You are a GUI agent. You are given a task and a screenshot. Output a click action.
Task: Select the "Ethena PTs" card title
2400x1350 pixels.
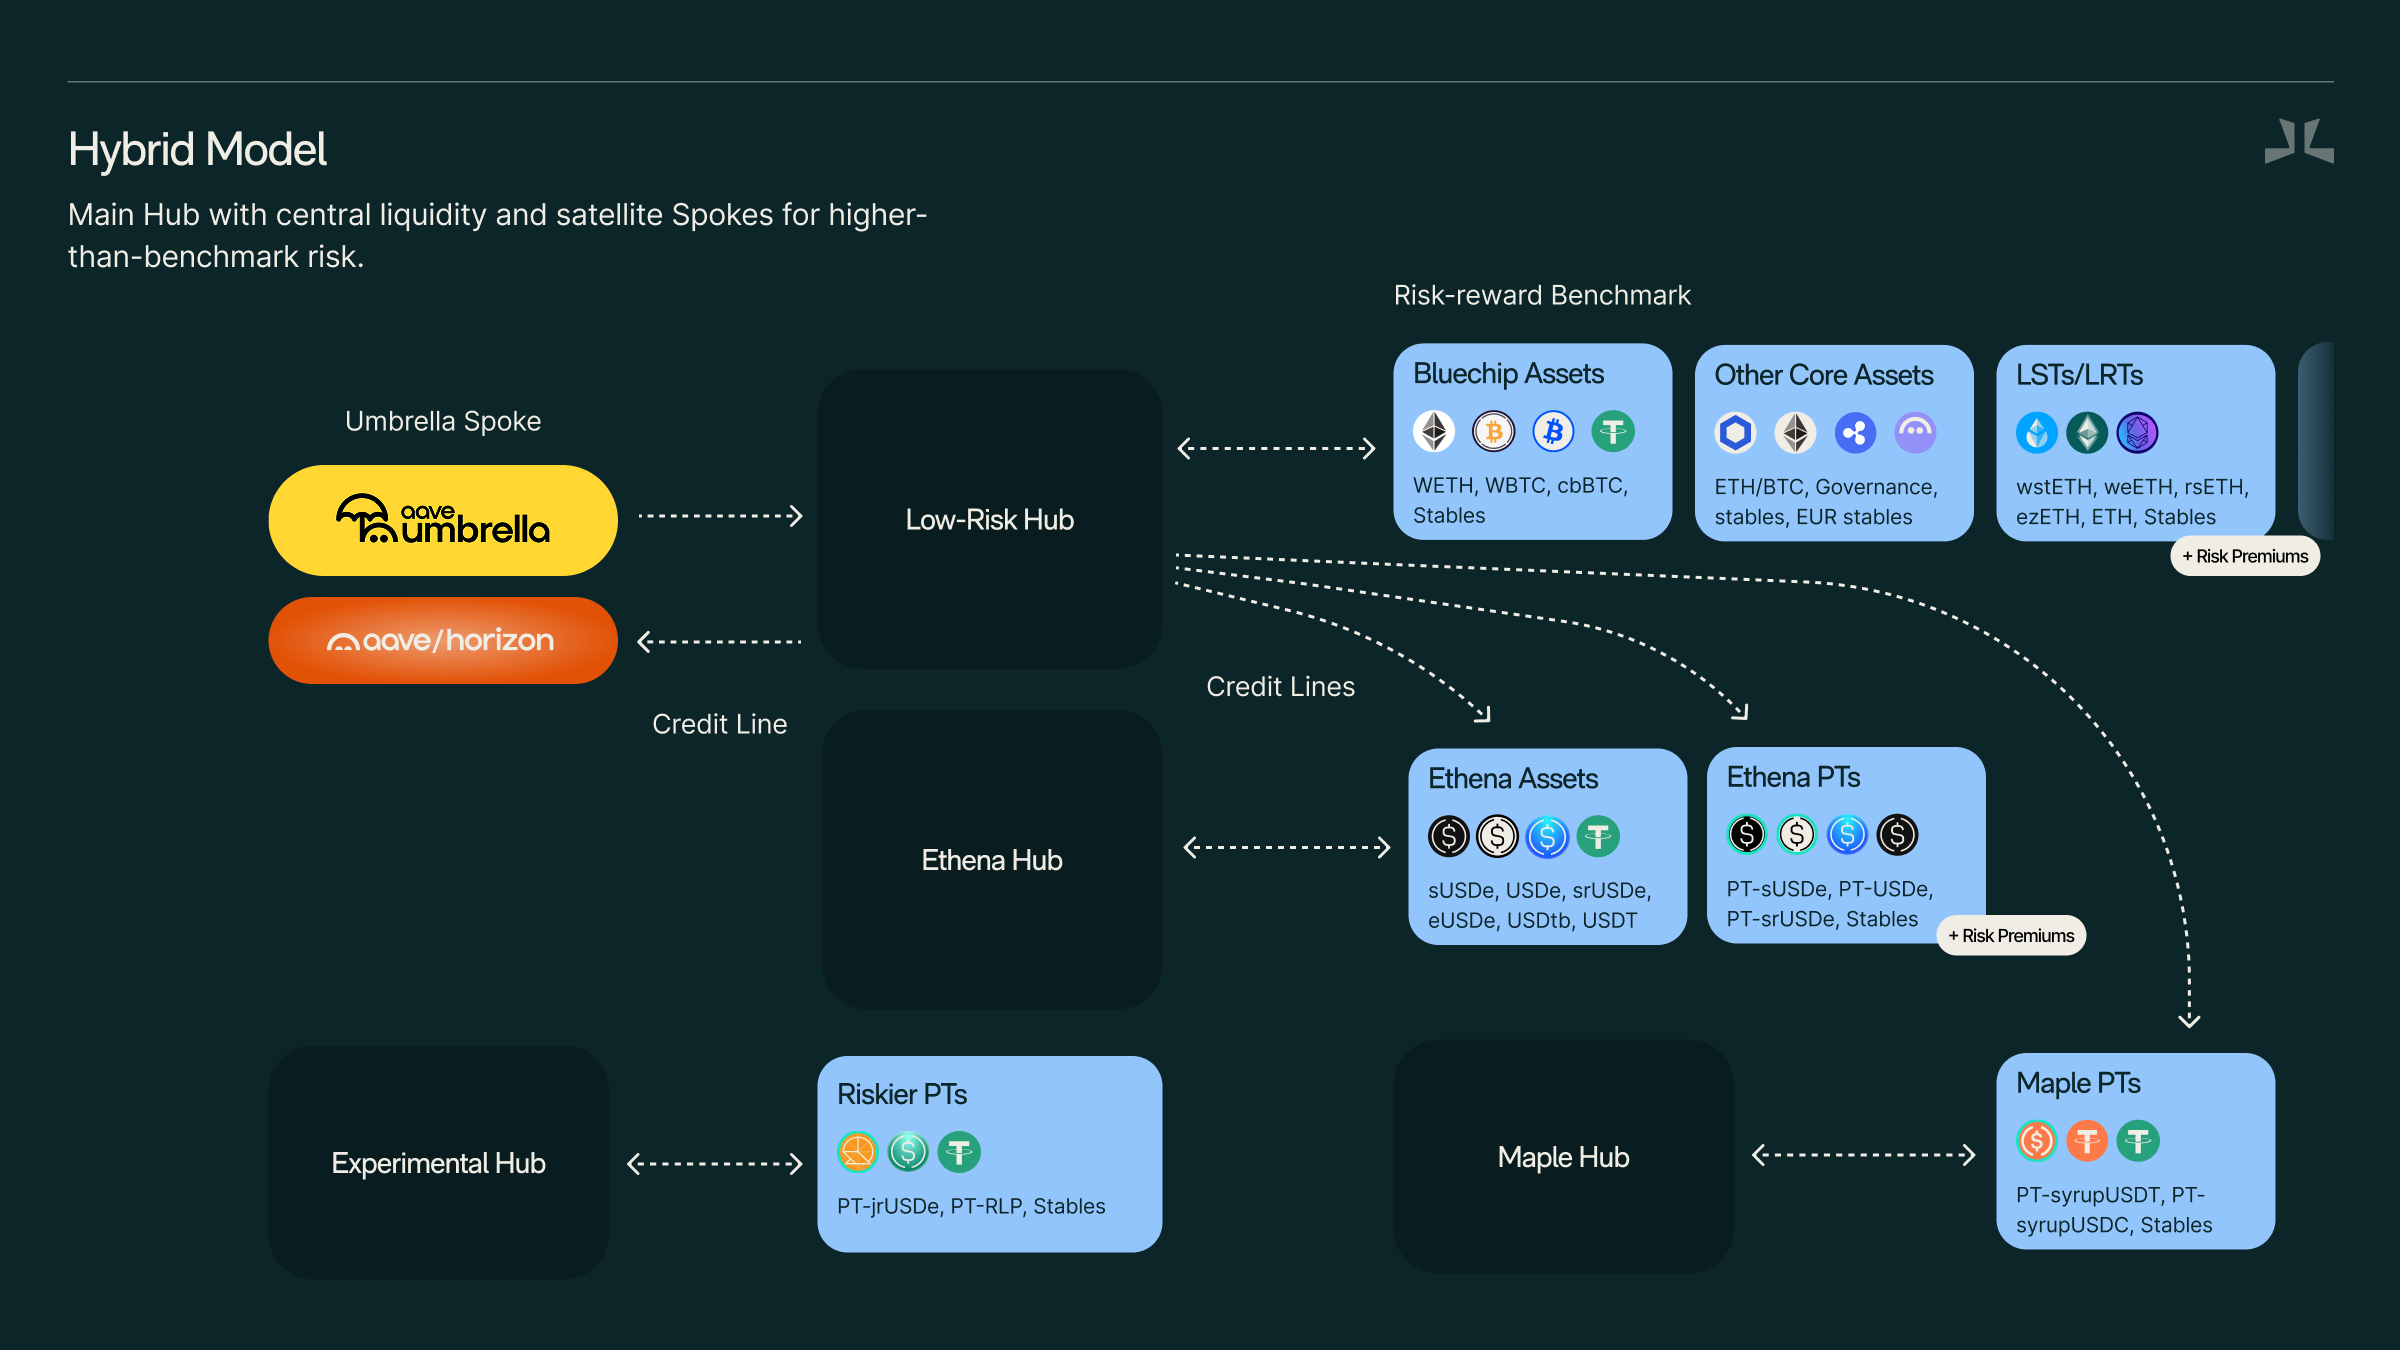point(1793,777)
